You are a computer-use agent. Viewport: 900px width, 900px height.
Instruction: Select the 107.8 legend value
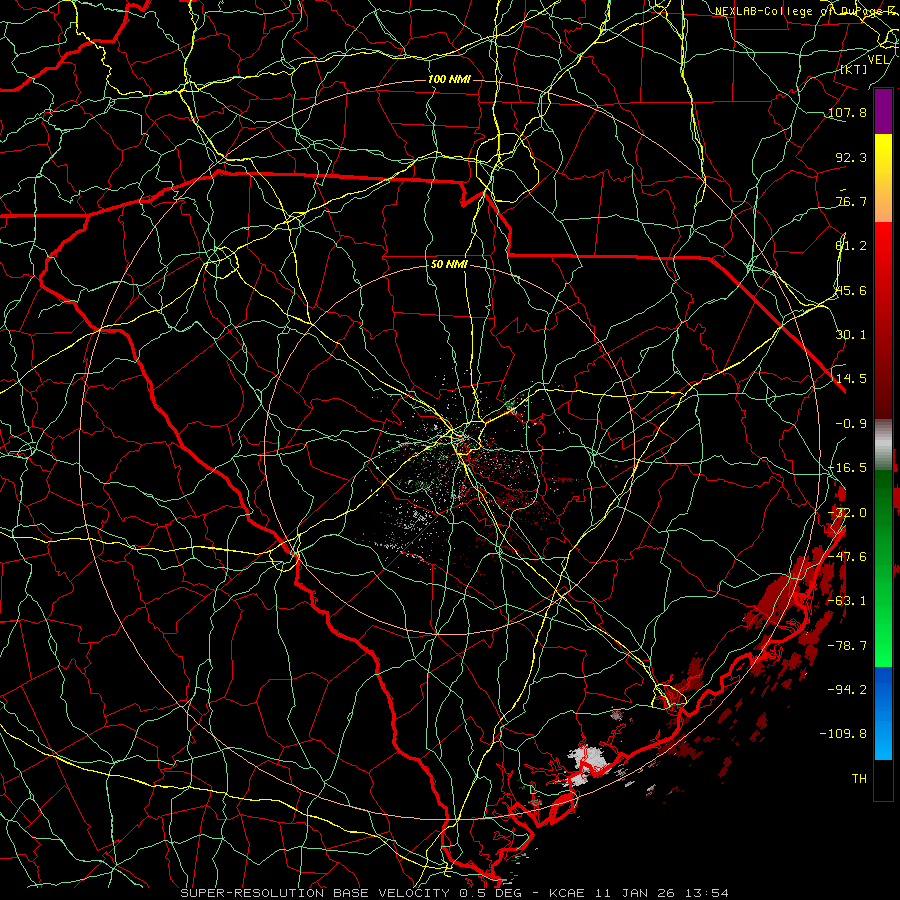847,112
